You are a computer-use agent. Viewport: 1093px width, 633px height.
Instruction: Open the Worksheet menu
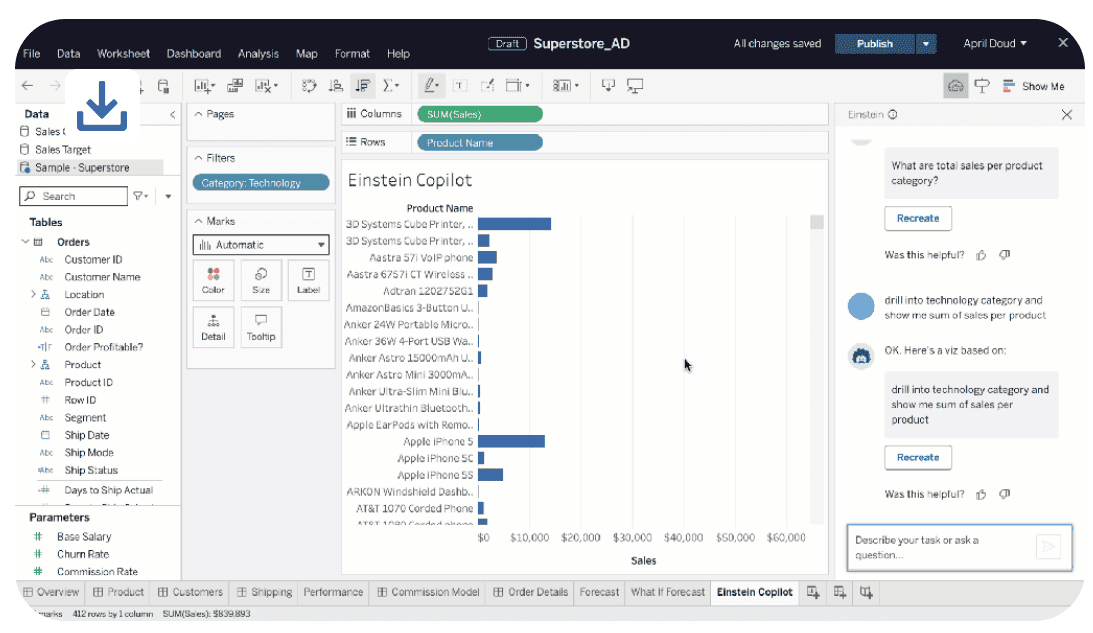pyautogui.click(x=123, y=54)
